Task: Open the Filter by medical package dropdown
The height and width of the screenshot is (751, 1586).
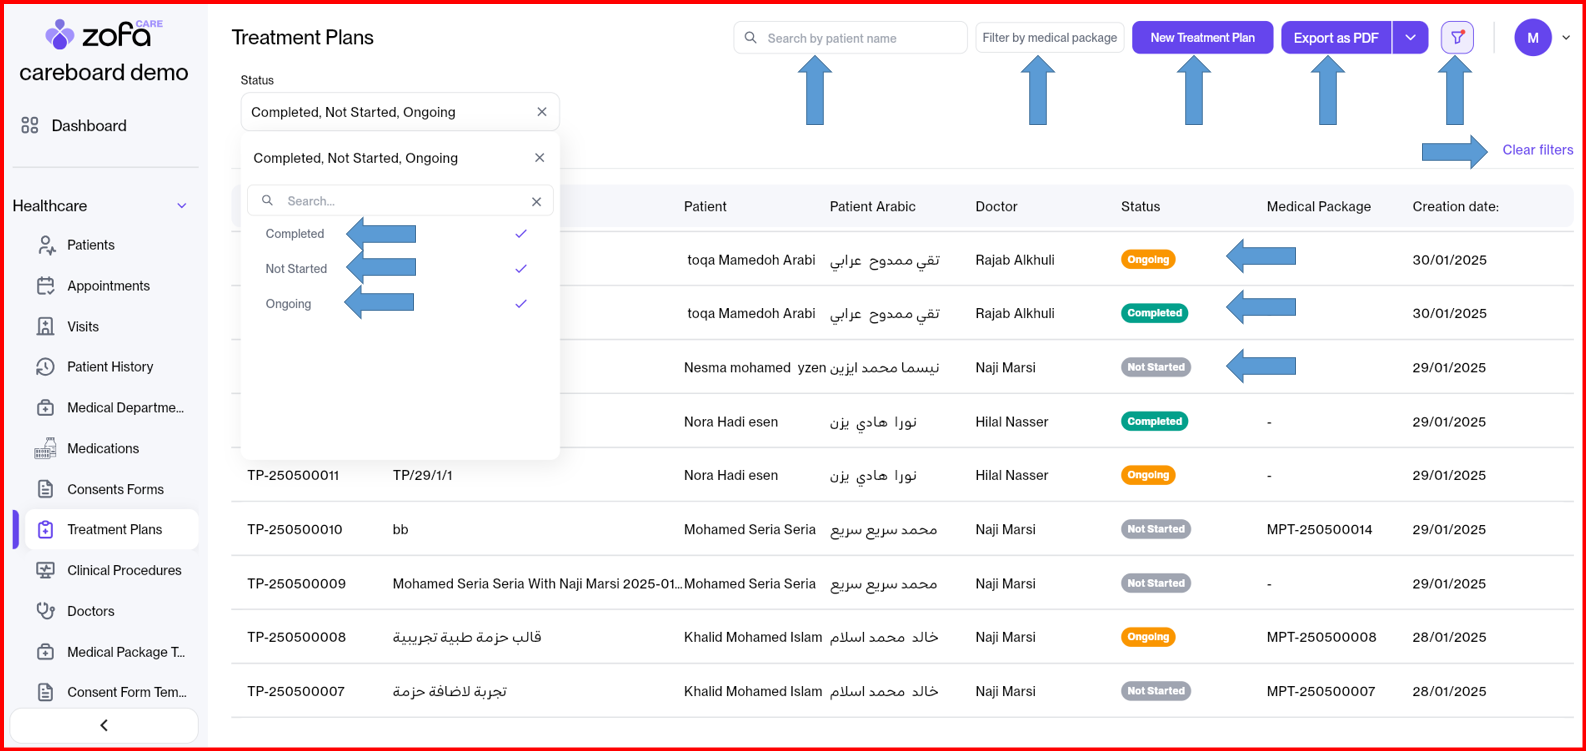Action: pyautogui.click(x=1049, y=38)
